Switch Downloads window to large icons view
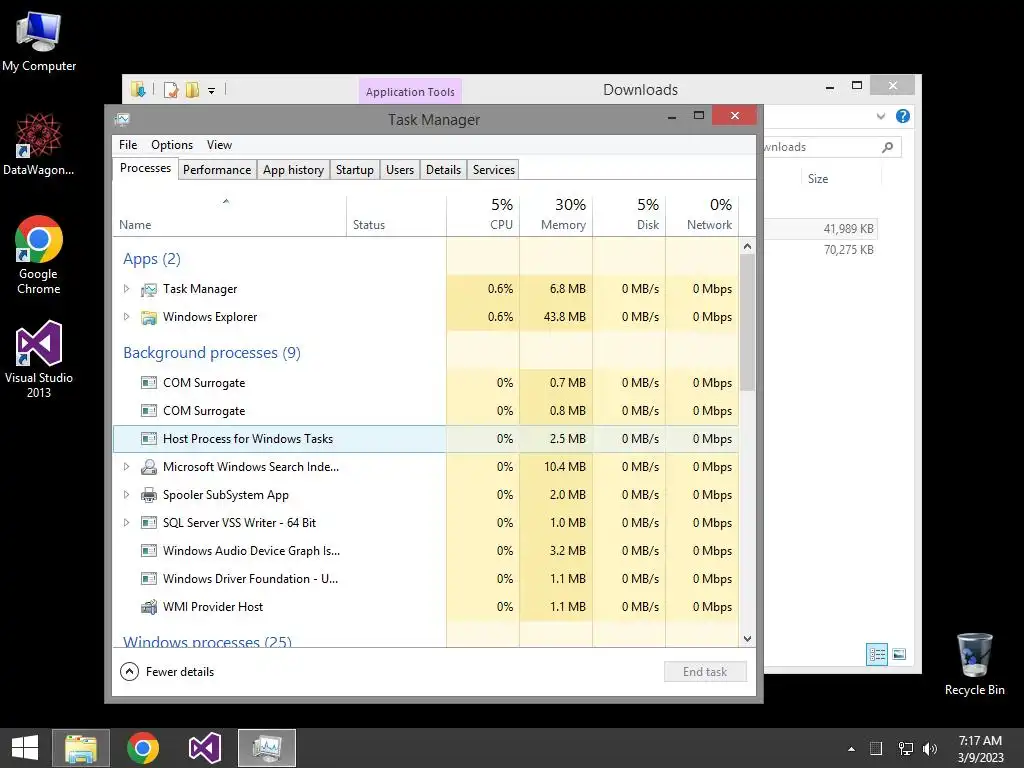Viewport: 1024px width, 768px height. [x=899, y=654]
